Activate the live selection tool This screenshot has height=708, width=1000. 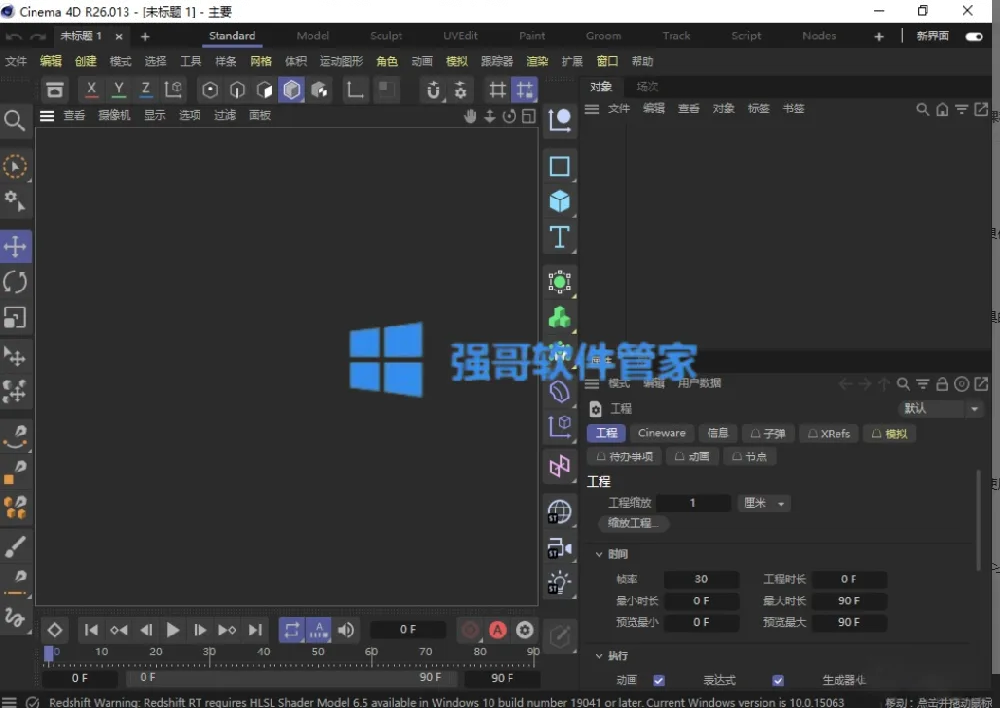click(15, 166)
